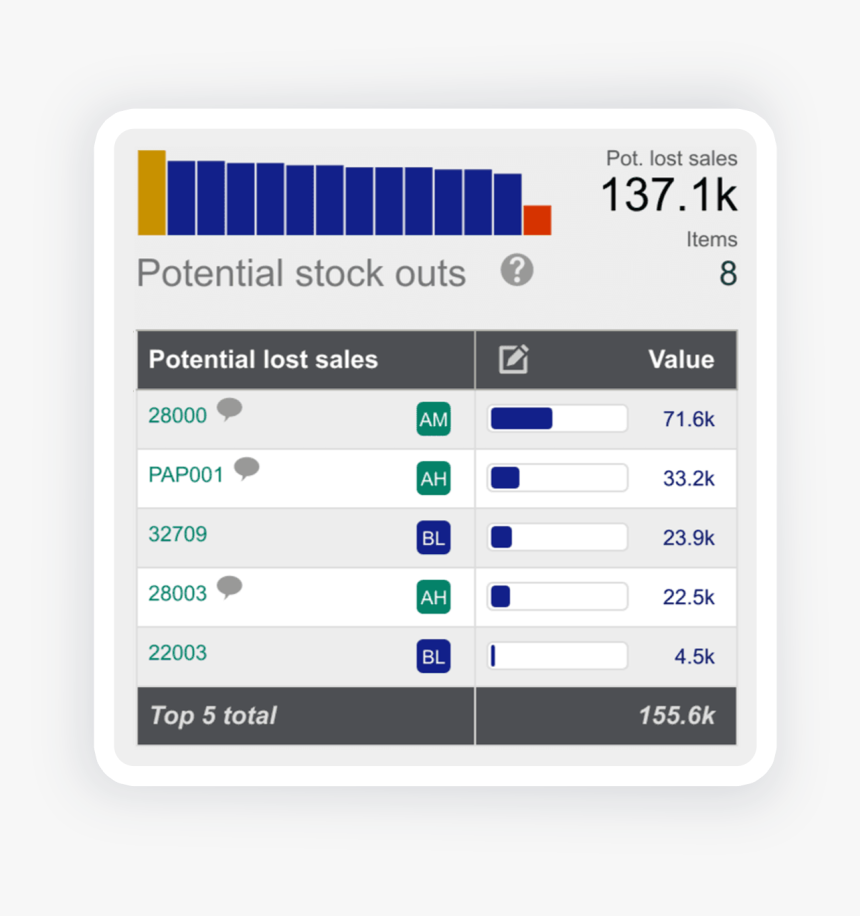Open comment bubble next to PAP001
860x916 pixels.
tap(247, 468)
